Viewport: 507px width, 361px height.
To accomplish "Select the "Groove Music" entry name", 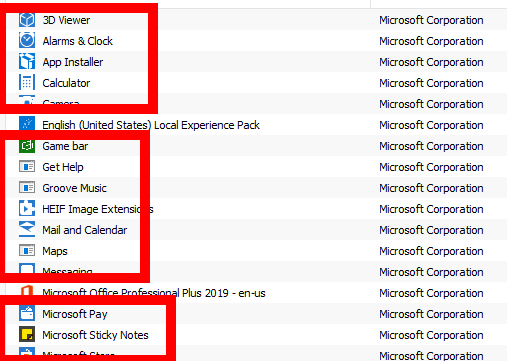I will (x=74, y=188).
